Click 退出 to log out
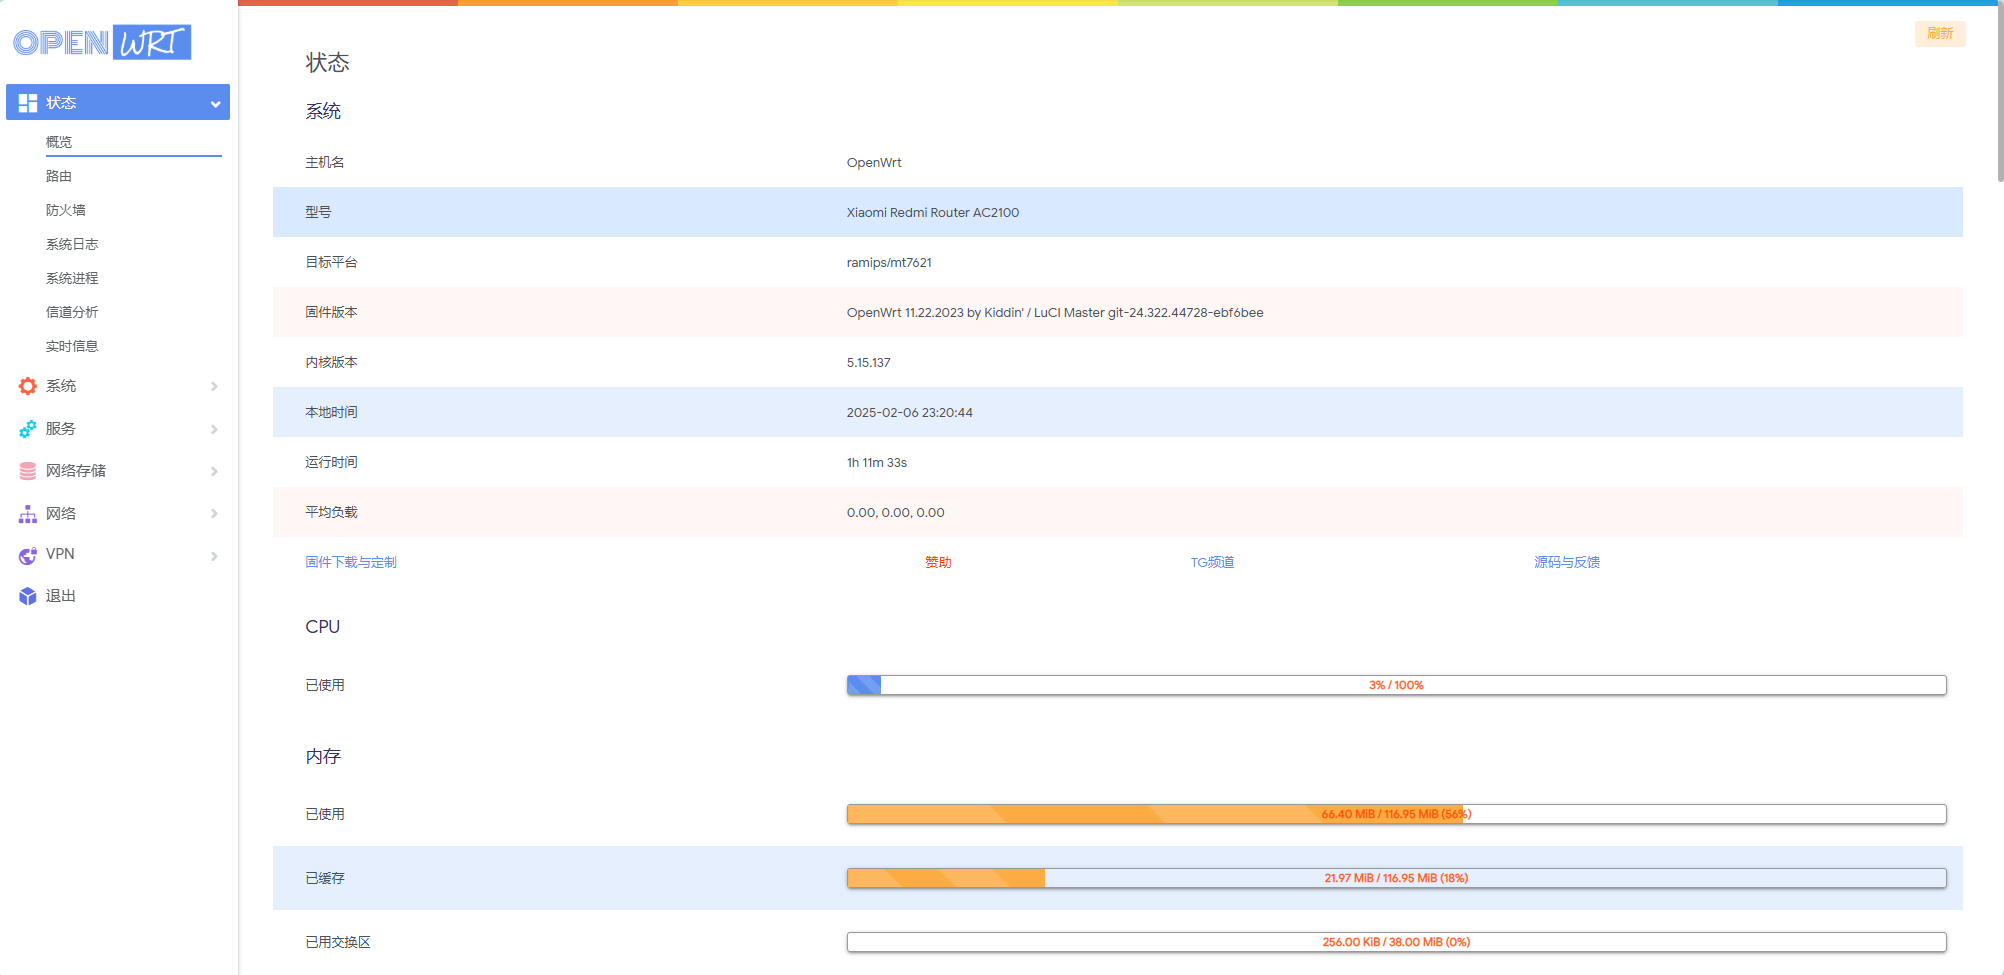Image resolution: width=2004 pixels, height=975 pixels. 61,596
